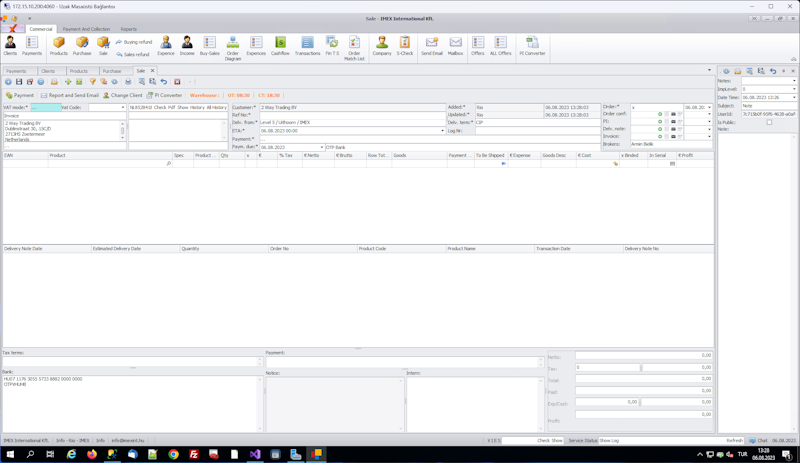Open Chat from the status bar
The width and height of the screenshot is (800, 463).
(x=758, y=441)
